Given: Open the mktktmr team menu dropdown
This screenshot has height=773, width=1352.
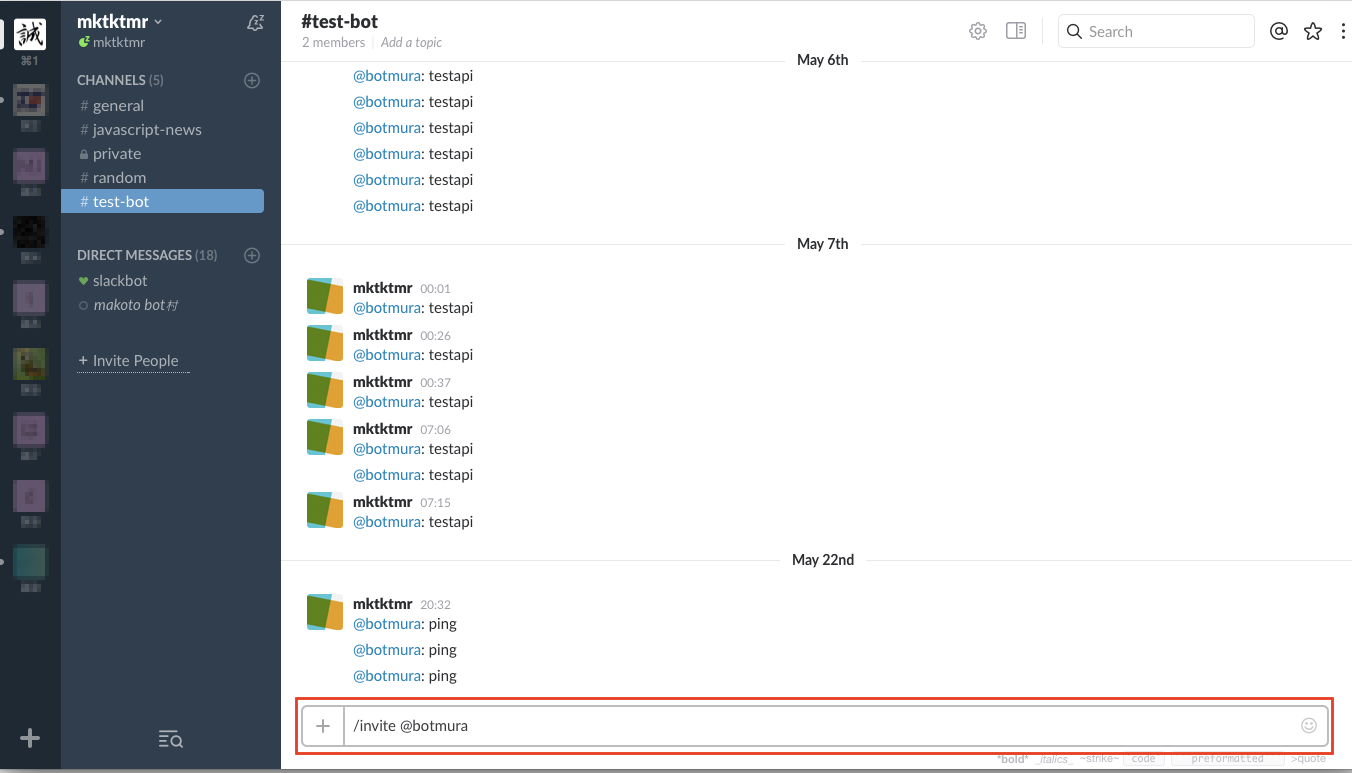Looking at the screenshot, I should tap(120, 22).
